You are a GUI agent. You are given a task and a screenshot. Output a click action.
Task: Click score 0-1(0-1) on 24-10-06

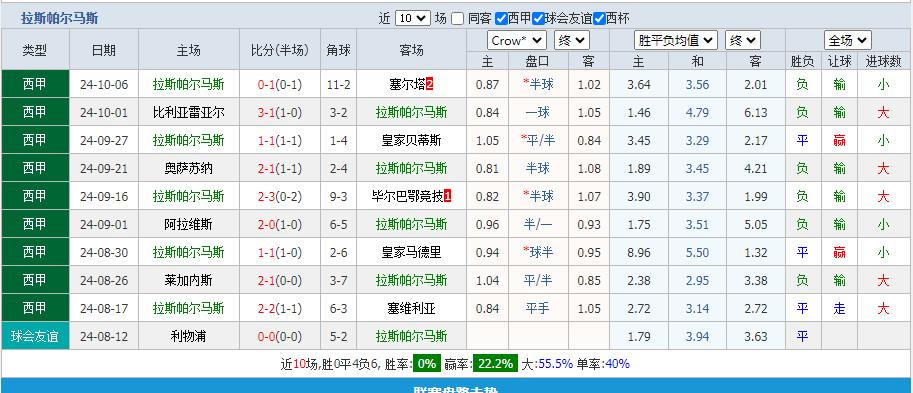coord(279,84)
